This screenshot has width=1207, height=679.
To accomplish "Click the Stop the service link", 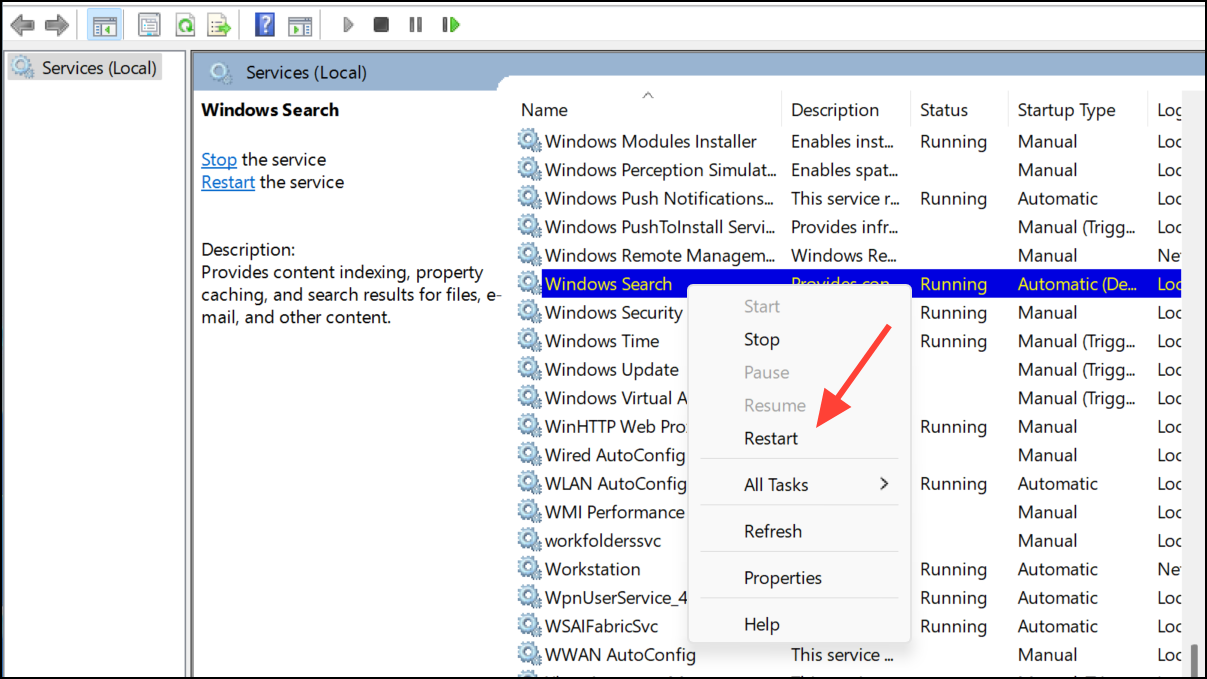I will point(219,159).
